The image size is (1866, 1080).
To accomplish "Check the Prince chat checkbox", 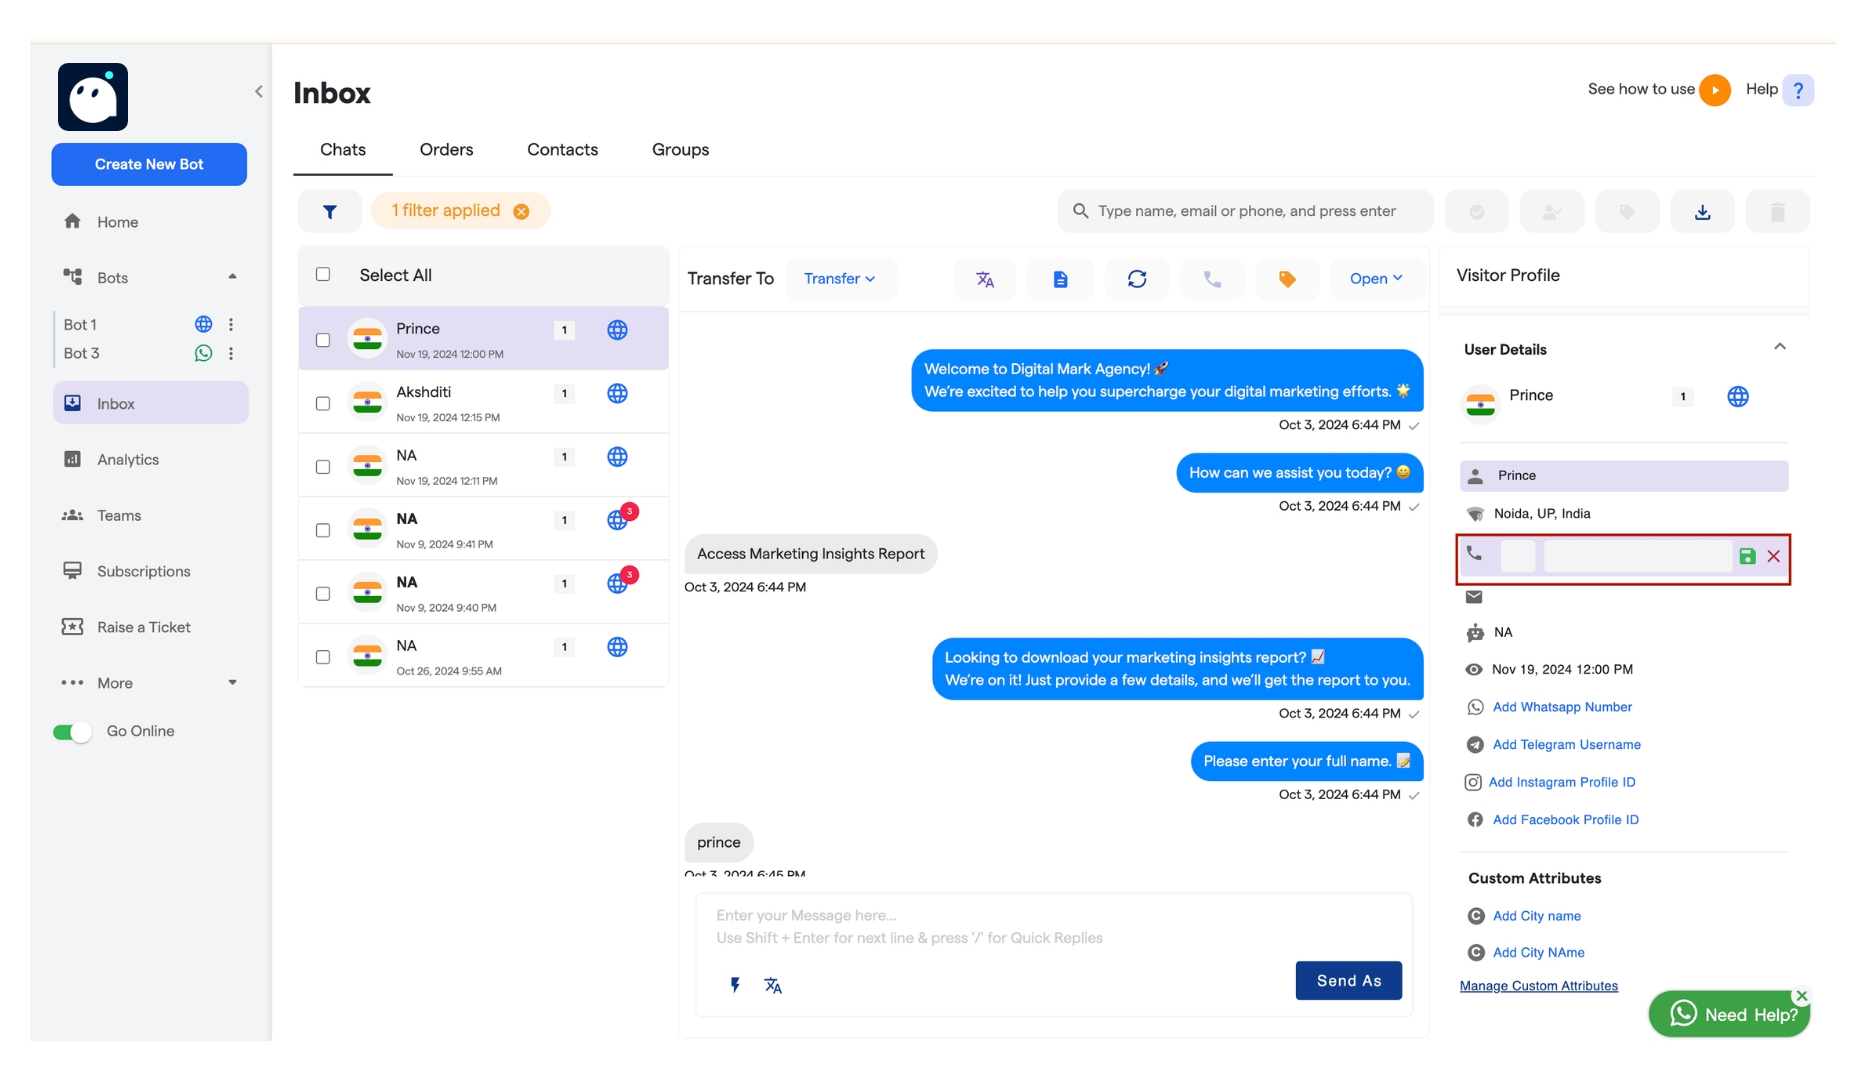I will coord(323,340).
